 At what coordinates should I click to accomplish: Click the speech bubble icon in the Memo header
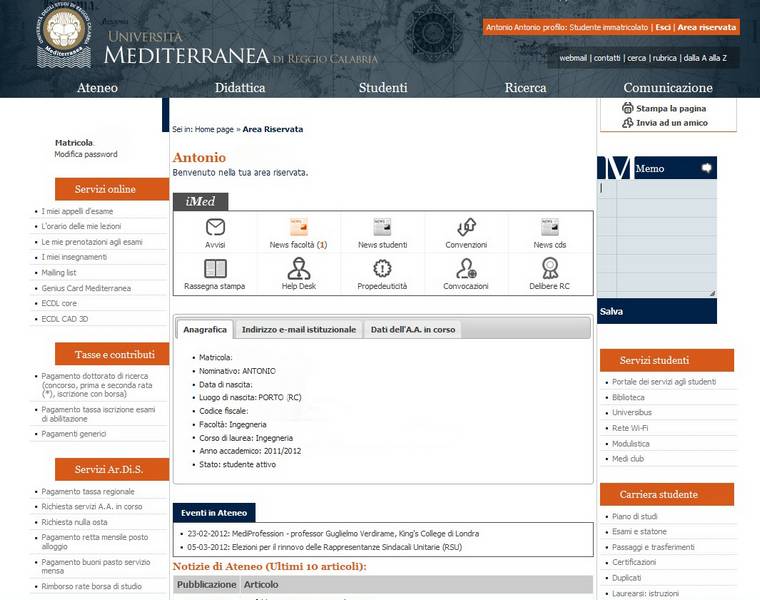(706, 168)
